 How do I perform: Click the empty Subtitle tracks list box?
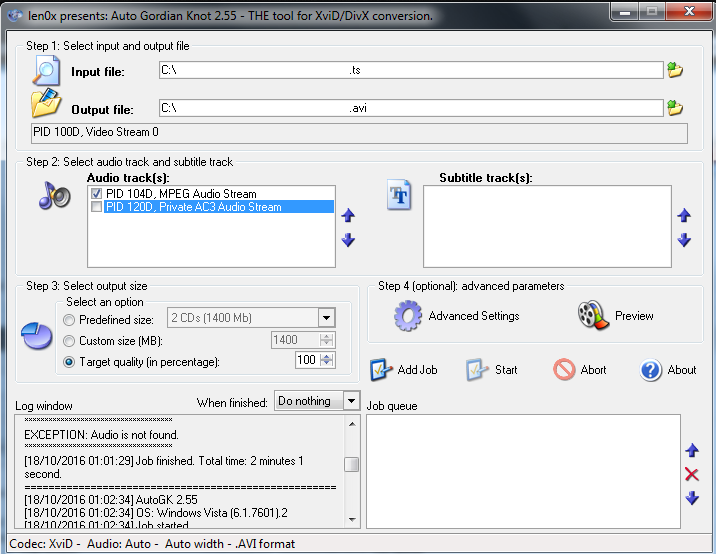click(x=547, y=226)
